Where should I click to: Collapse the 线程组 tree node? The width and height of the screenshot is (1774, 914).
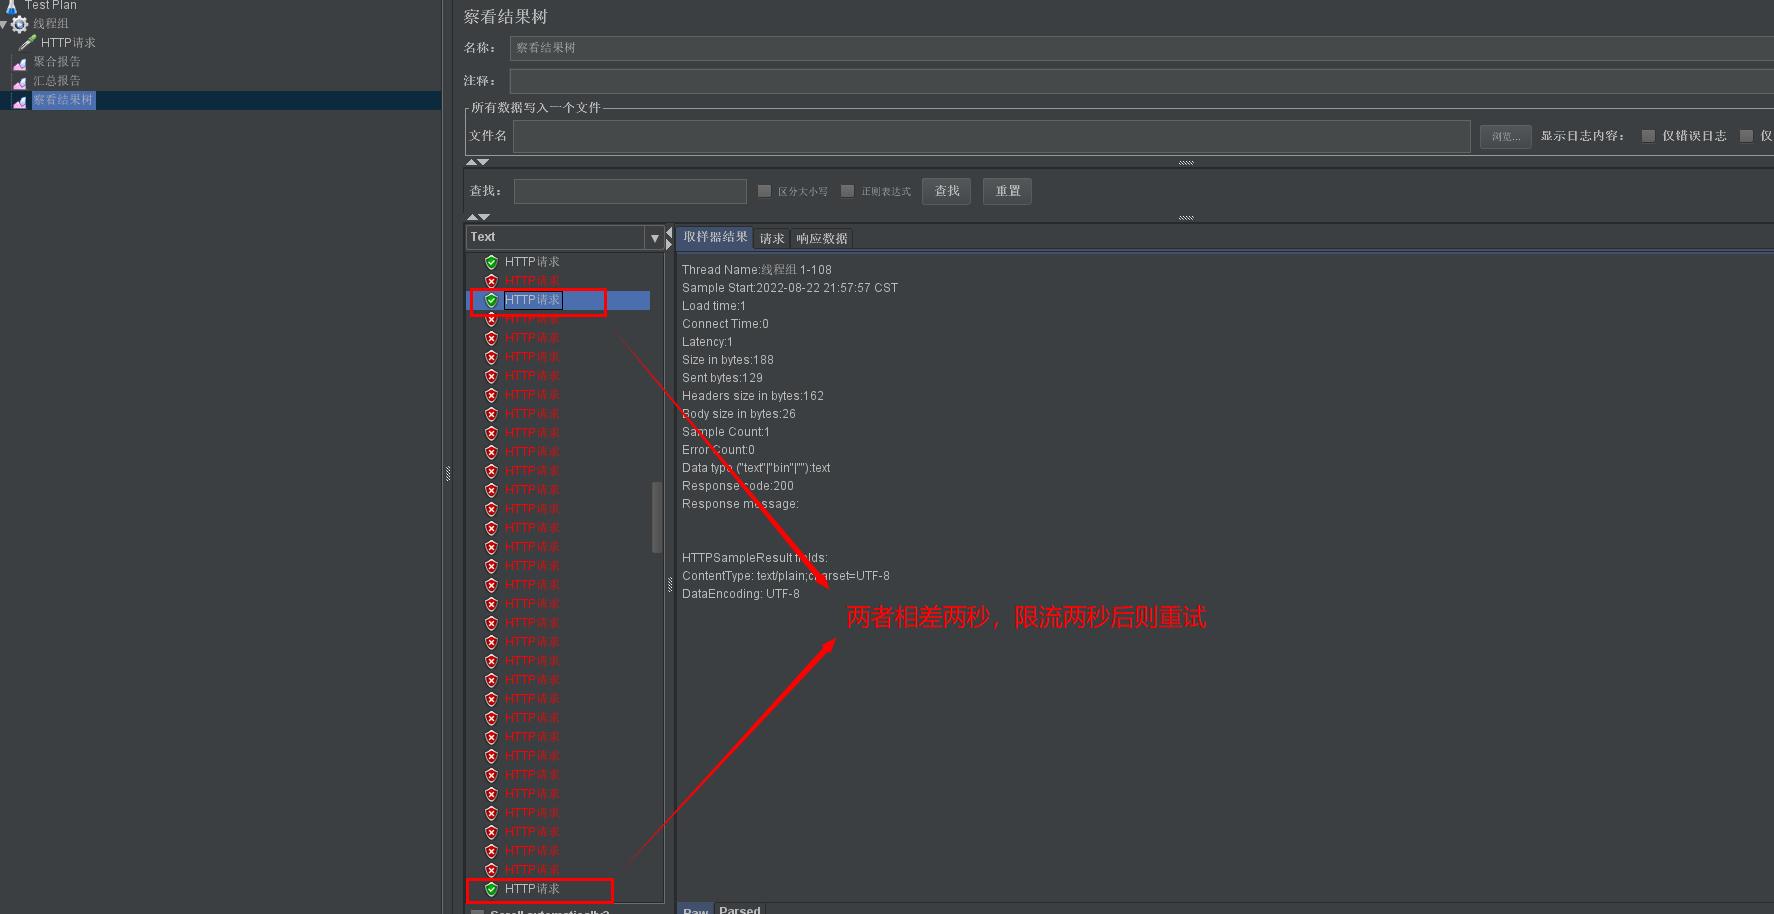(4, 24)
